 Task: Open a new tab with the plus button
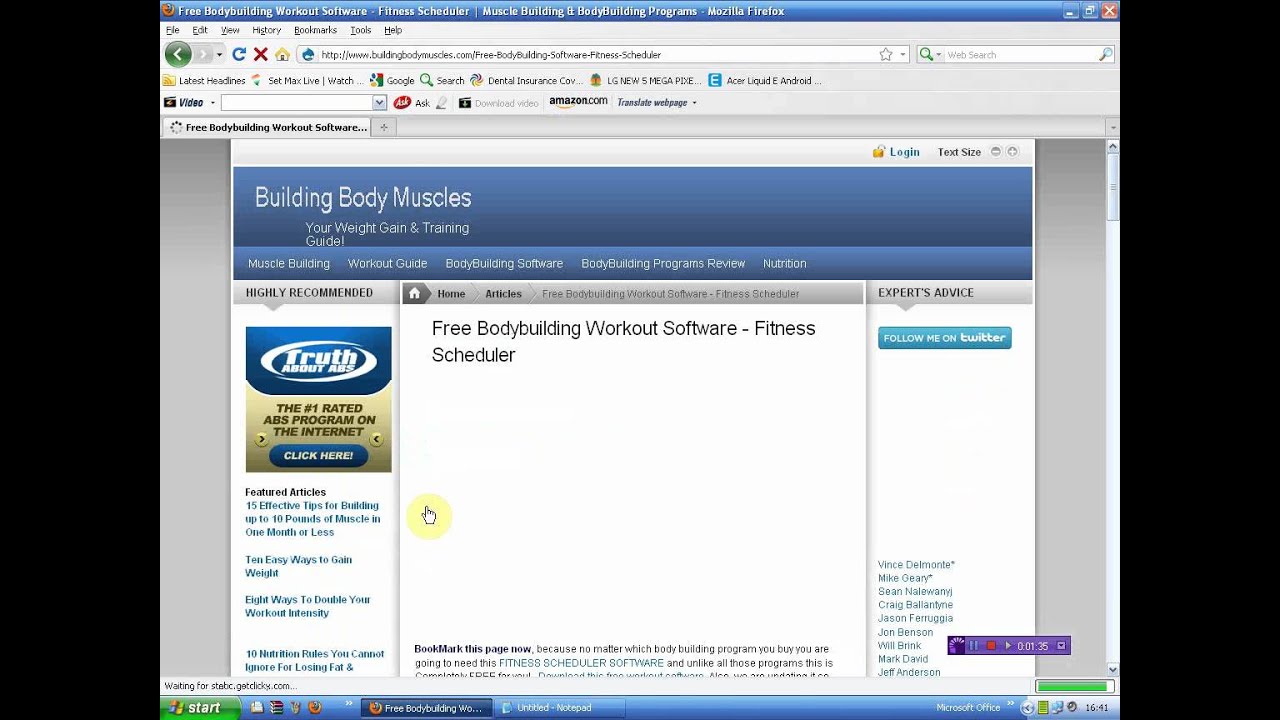[383, 127]
